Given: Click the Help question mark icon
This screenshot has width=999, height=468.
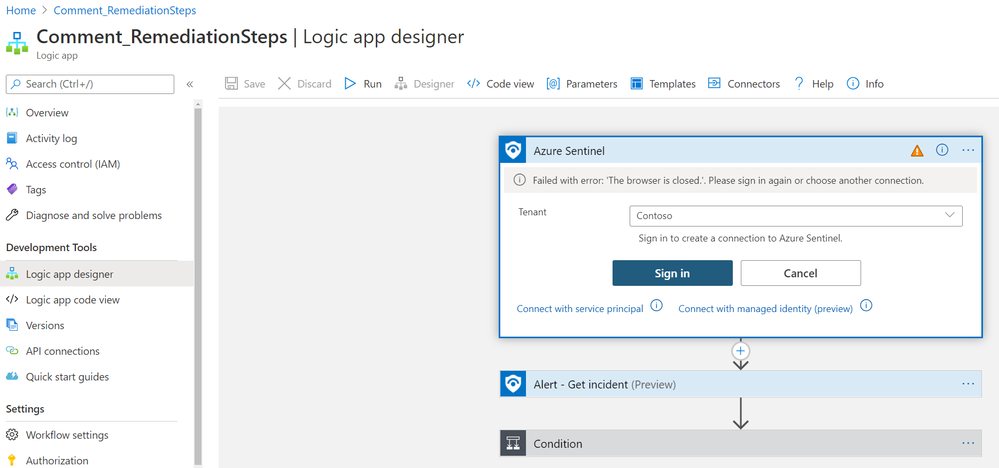Looking at the screenshot, I should coord(799,83).
